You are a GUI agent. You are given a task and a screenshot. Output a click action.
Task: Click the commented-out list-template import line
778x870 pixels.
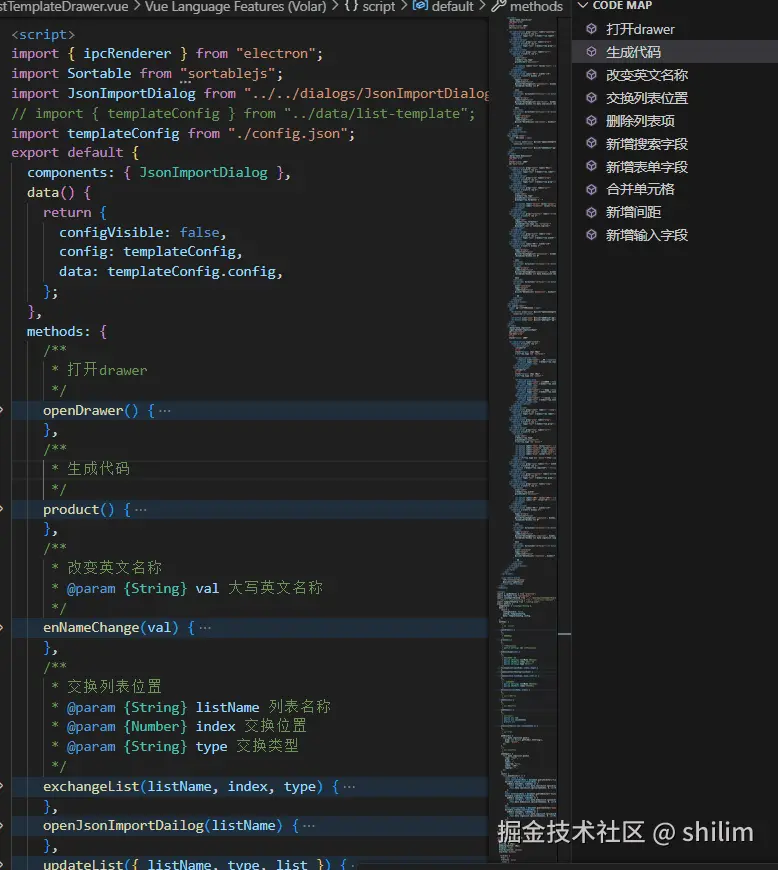(244, 113)
